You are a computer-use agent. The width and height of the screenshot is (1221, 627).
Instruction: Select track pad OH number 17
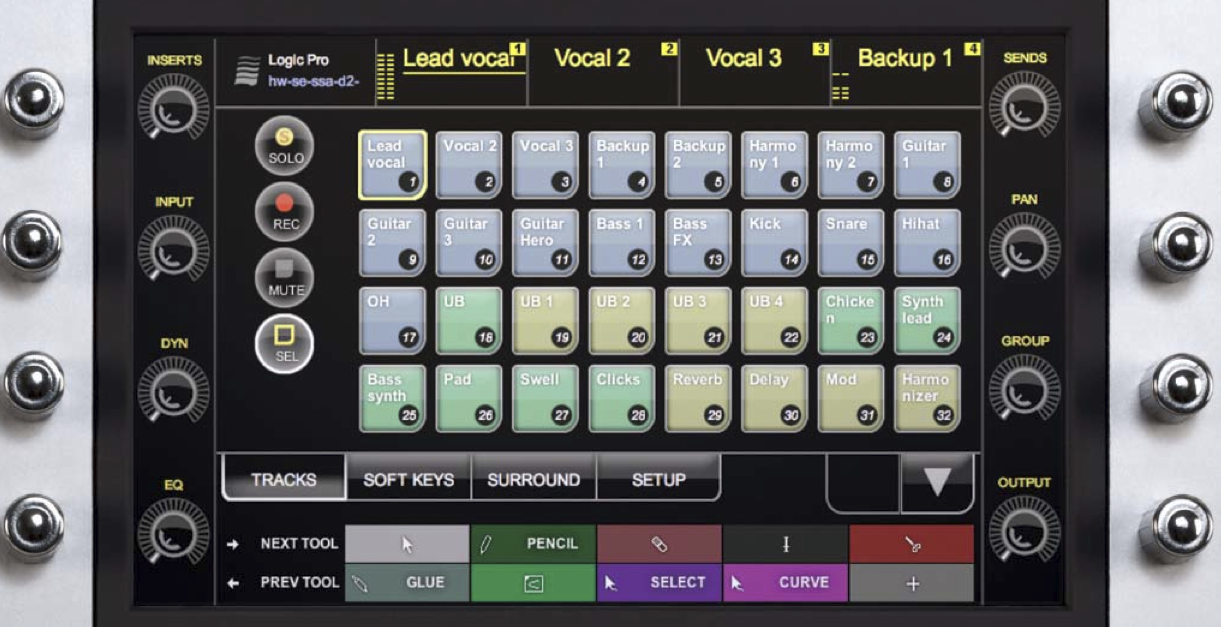392,321
